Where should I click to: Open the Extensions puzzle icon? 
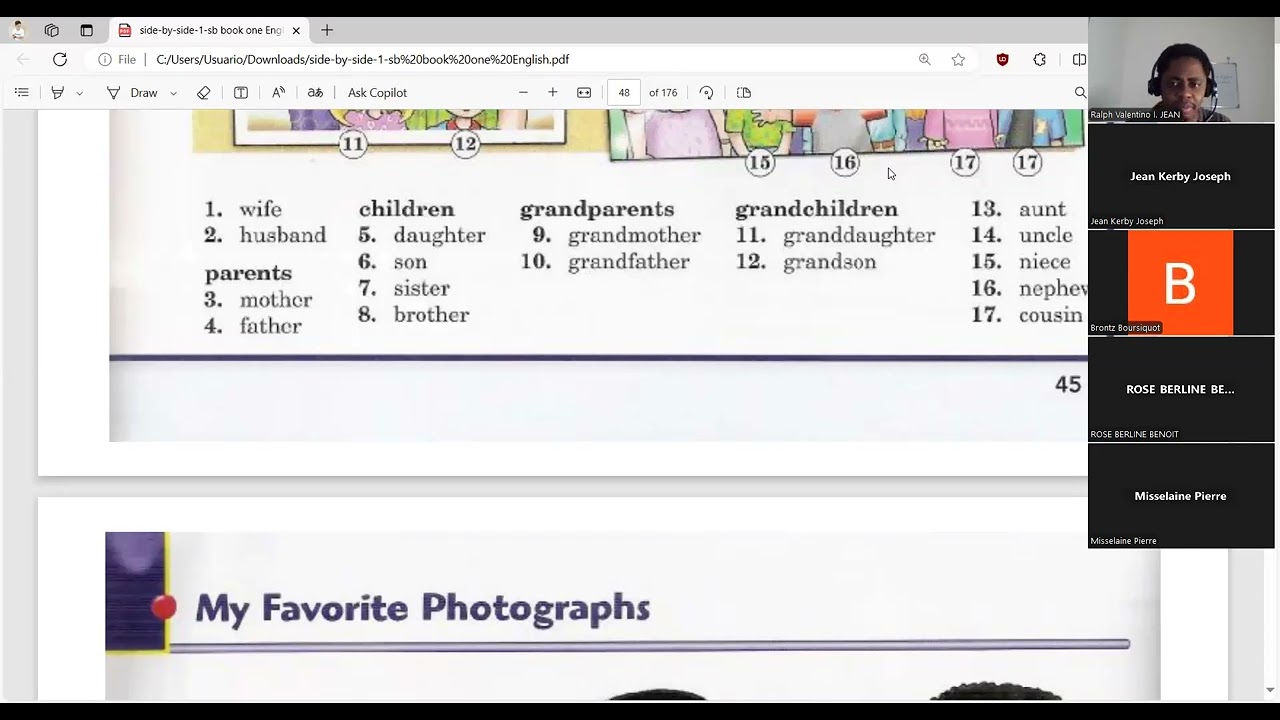click(x=1040, y=59)
